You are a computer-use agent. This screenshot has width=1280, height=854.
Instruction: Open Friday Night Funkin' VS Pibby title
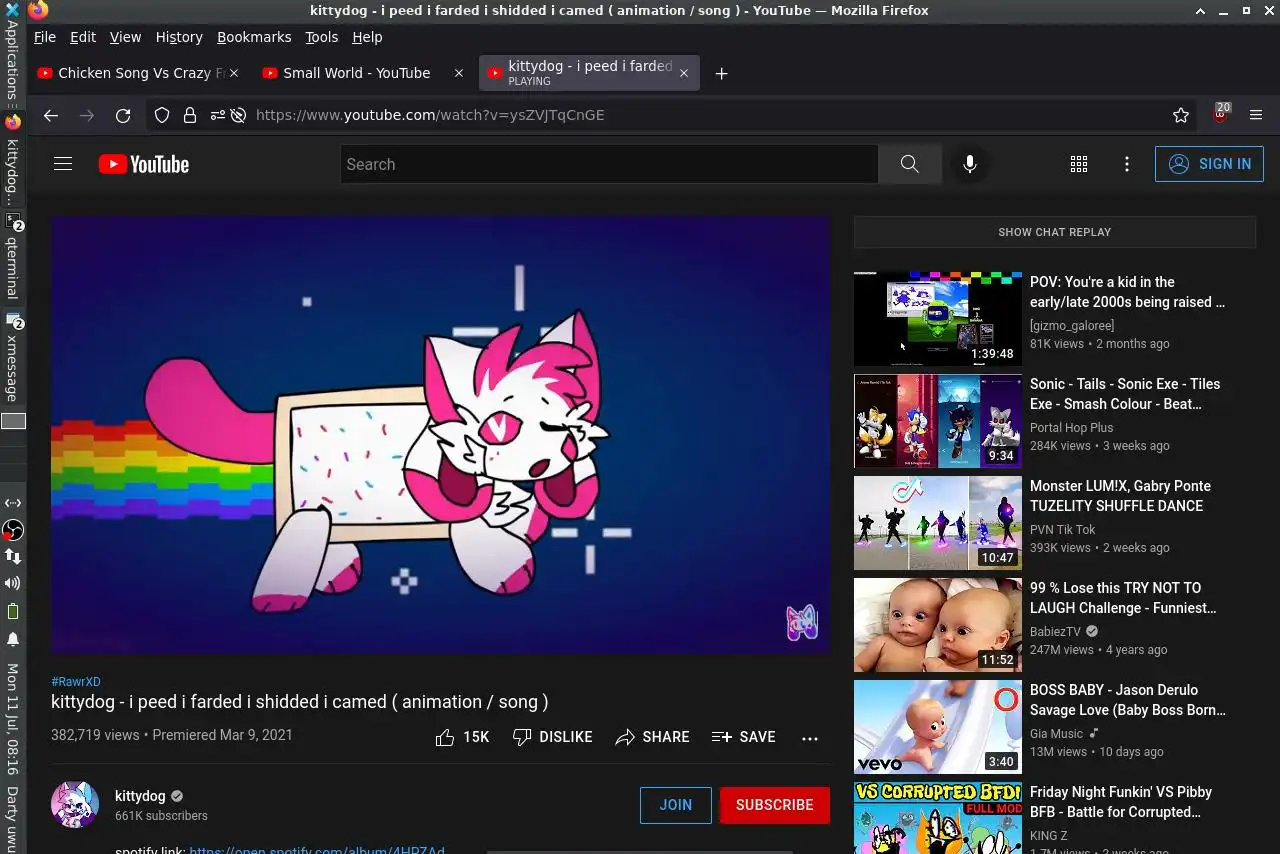[x=1121, y=802]
